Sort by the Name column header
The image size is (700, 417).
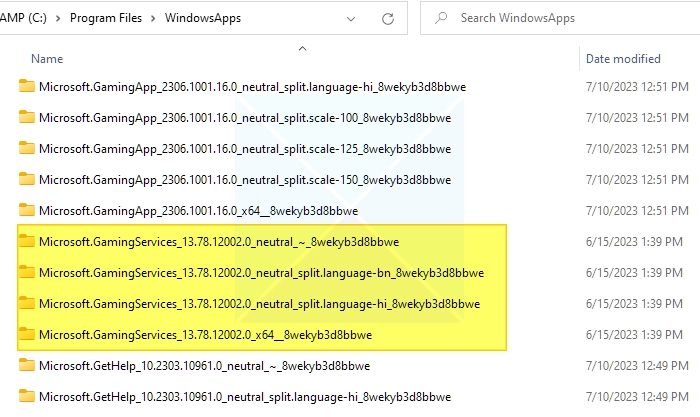[x=47, y=59]
